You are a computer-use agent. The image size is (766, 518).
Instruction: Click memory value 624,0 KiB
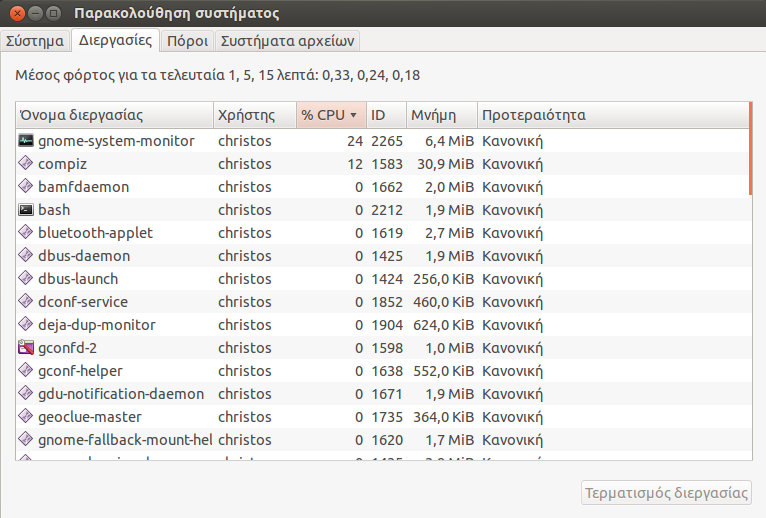click(x=444, y=324)
